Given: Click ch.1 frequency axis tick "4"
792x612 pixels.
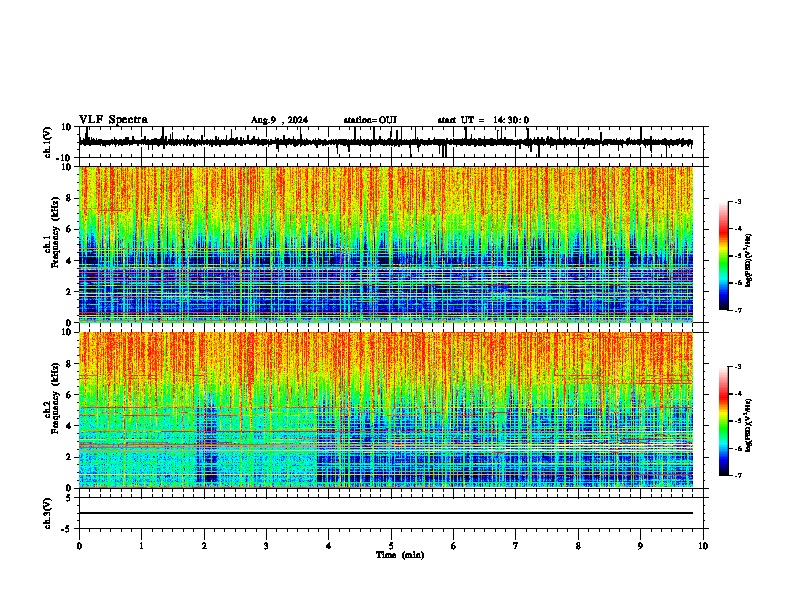Looking at the screenshot, I should click(70, 261).
